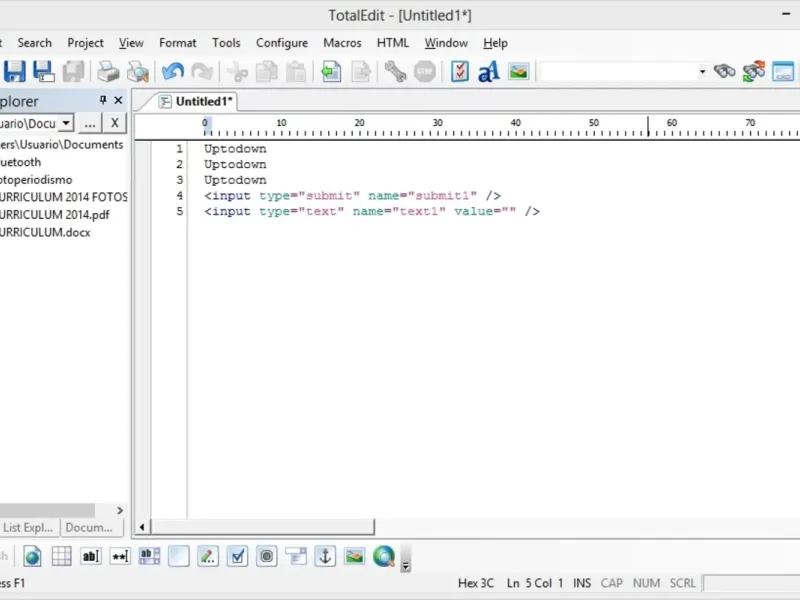Open the font 'A' icon in toolbar
The width and height of the screenshot is (800, 600).
click(488, 71)
